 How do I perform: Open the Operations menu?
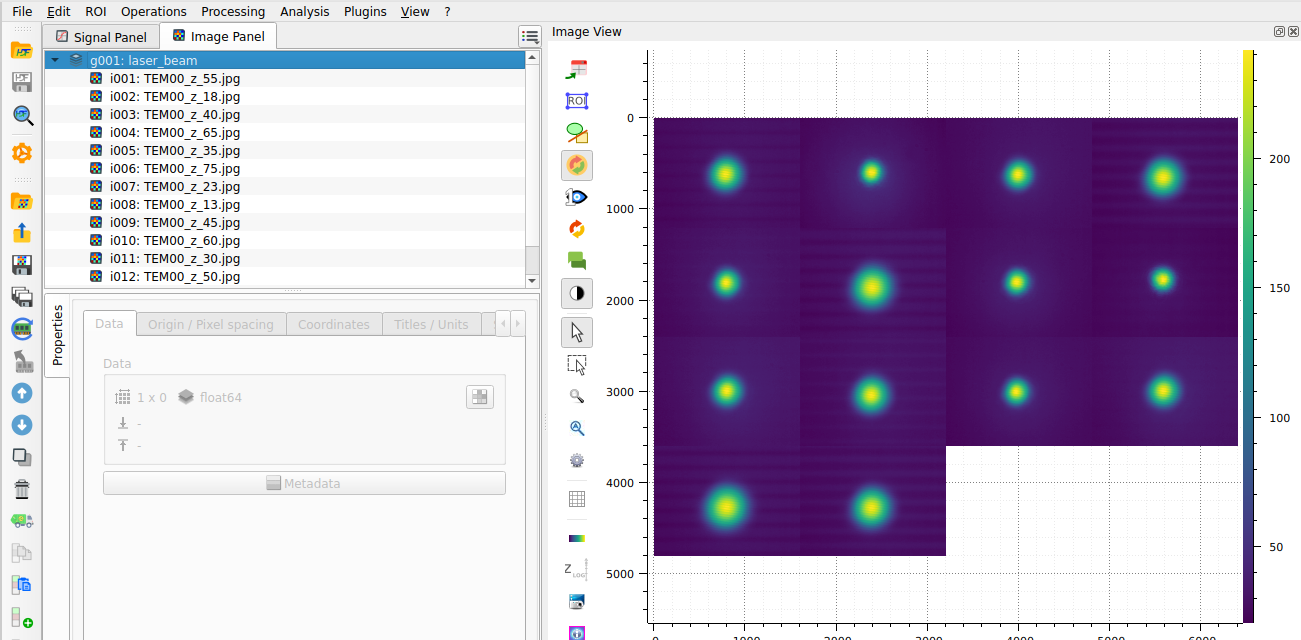click(x=154, y=11)
